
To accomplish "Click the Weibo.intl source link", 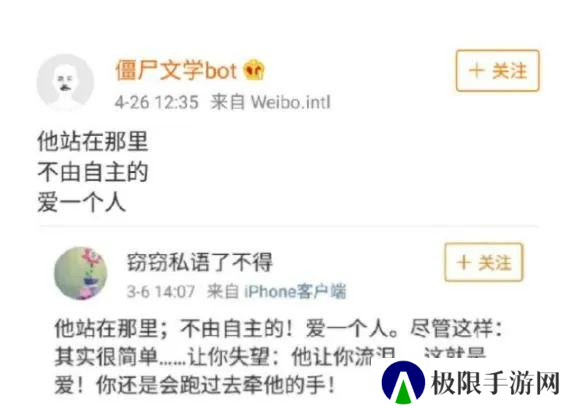I will [291, 102].
